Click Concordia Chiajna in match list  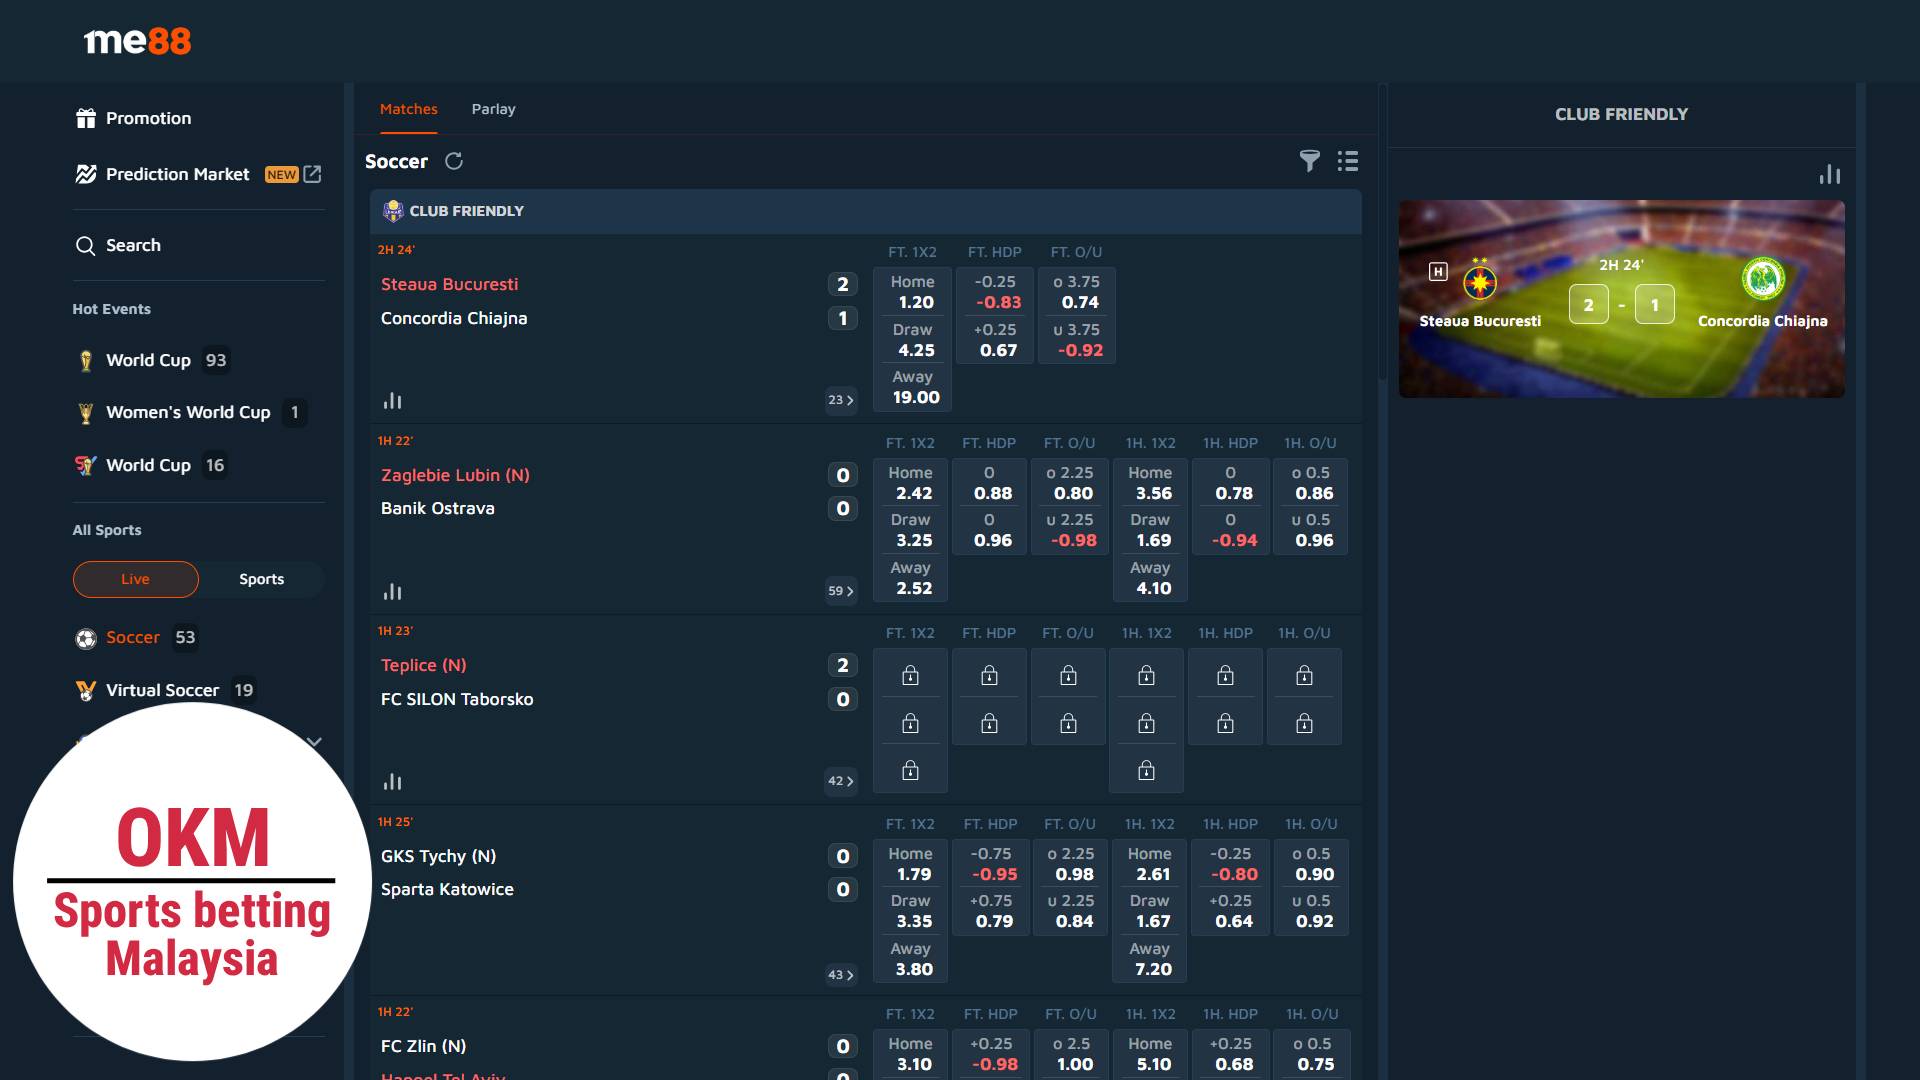pos(453,318)
